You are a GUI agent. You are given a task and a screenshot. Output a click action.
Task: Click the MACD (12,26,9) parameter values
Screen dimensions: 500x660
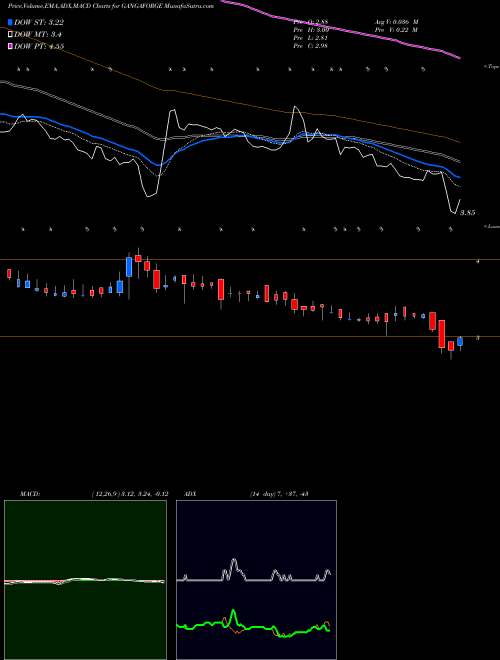click(x=130, y=494)
